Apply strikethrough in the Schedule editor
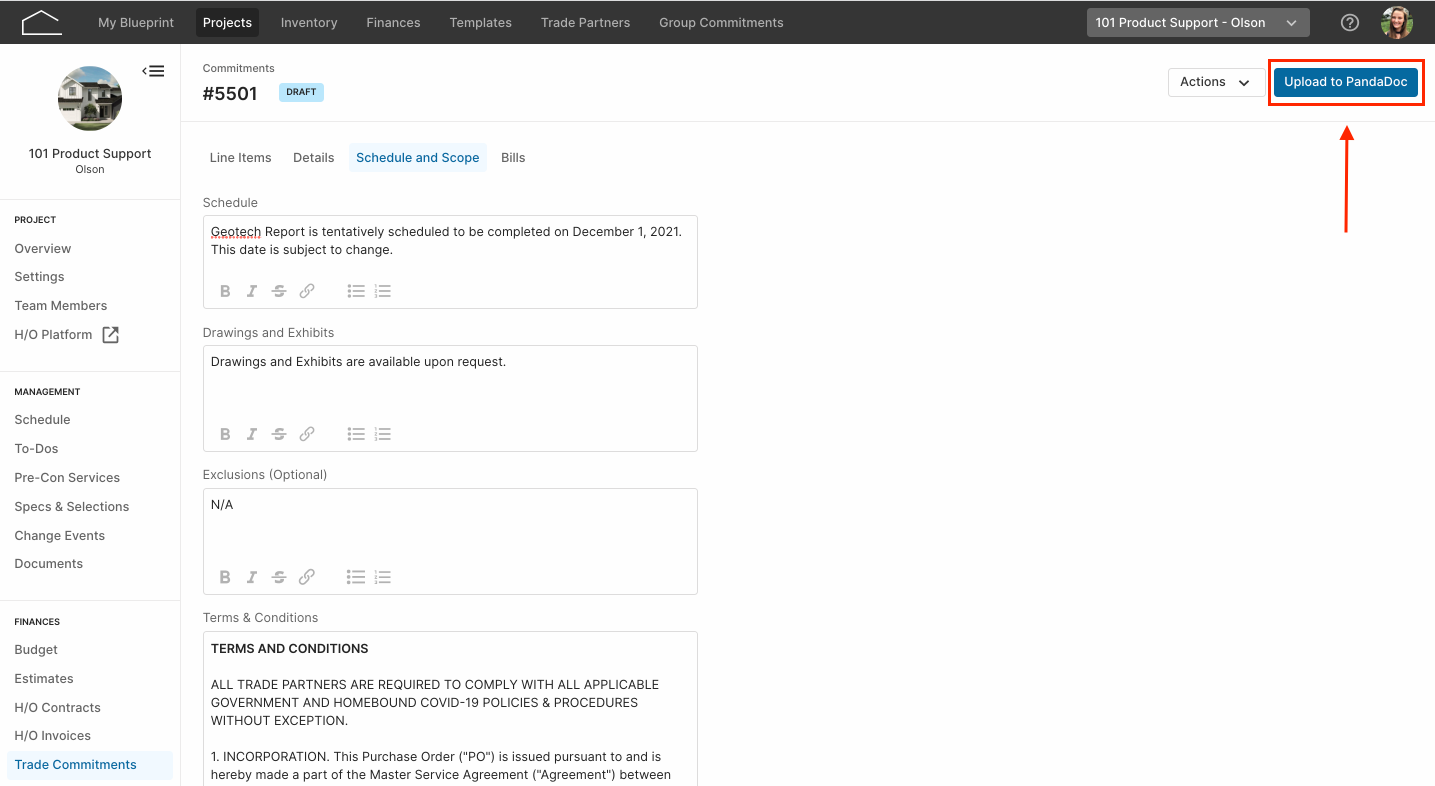Screen dimensions: 1435x786 [279, 291]
